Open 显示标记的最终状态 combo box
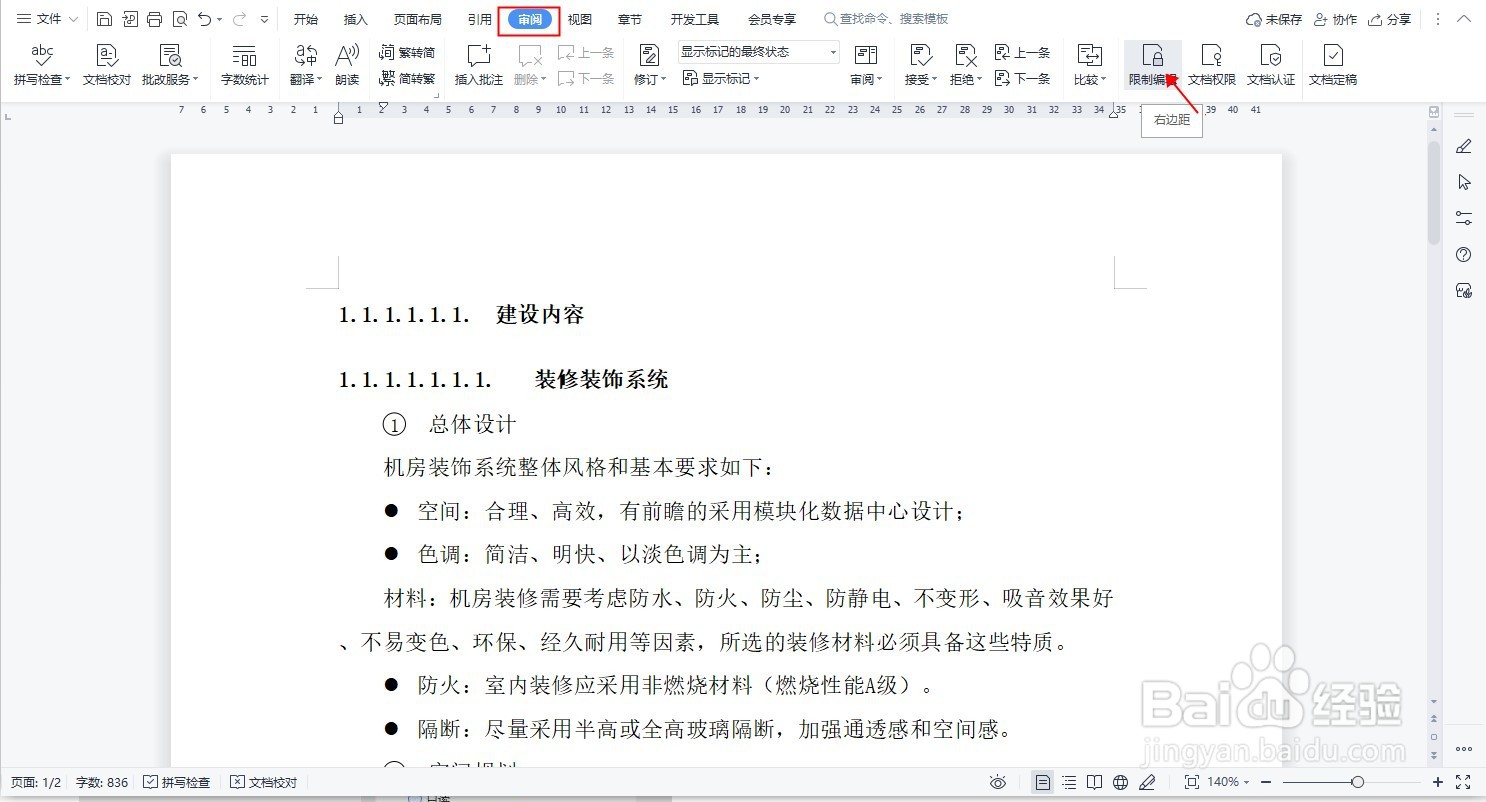 pyautogui.click(x=759, y=52)
